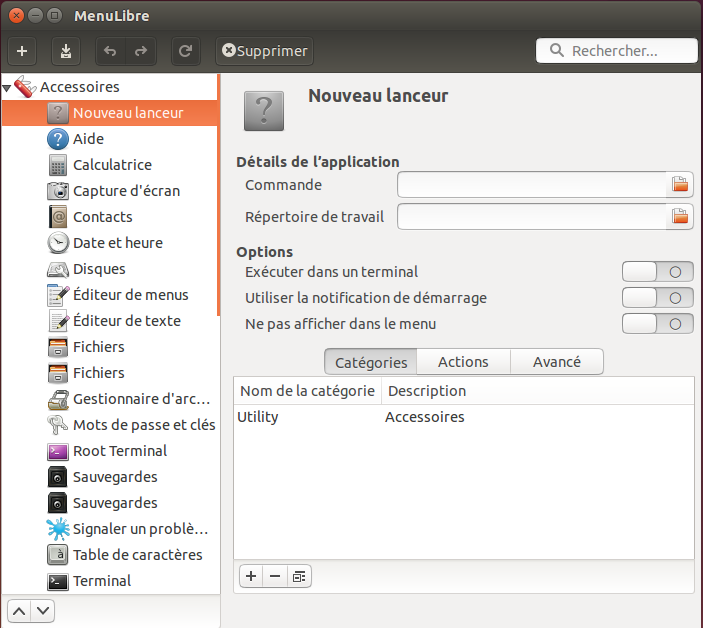Click the Rechercher search field
Screen dimensions: 703x628
pos(616,51)
